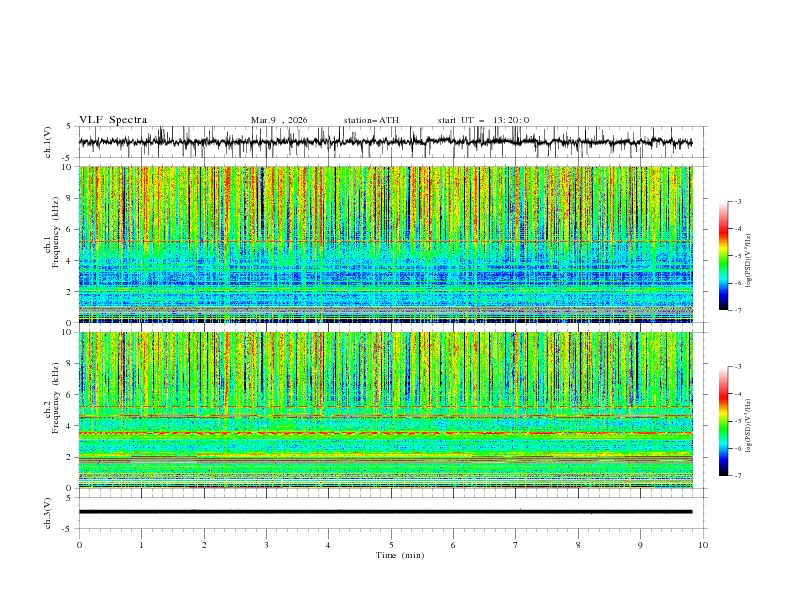Viewport: 792px width, 612px height.
Task: Click the ch.1 'log(PSD)(V²/Hz)' colorbar label
Action: [x=749, y=261]
